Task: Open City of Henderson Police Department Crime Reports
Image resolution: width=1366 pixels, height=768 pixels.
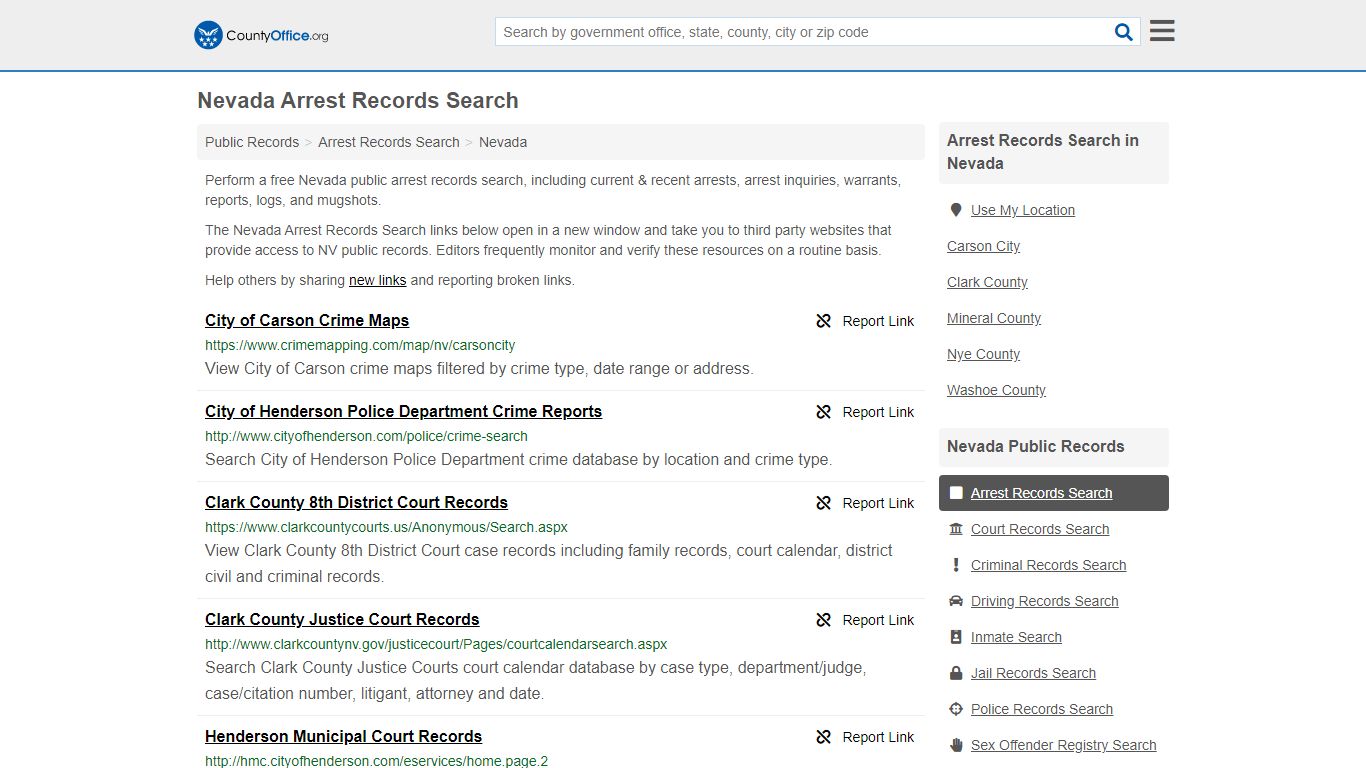Action: pos(403,411)
